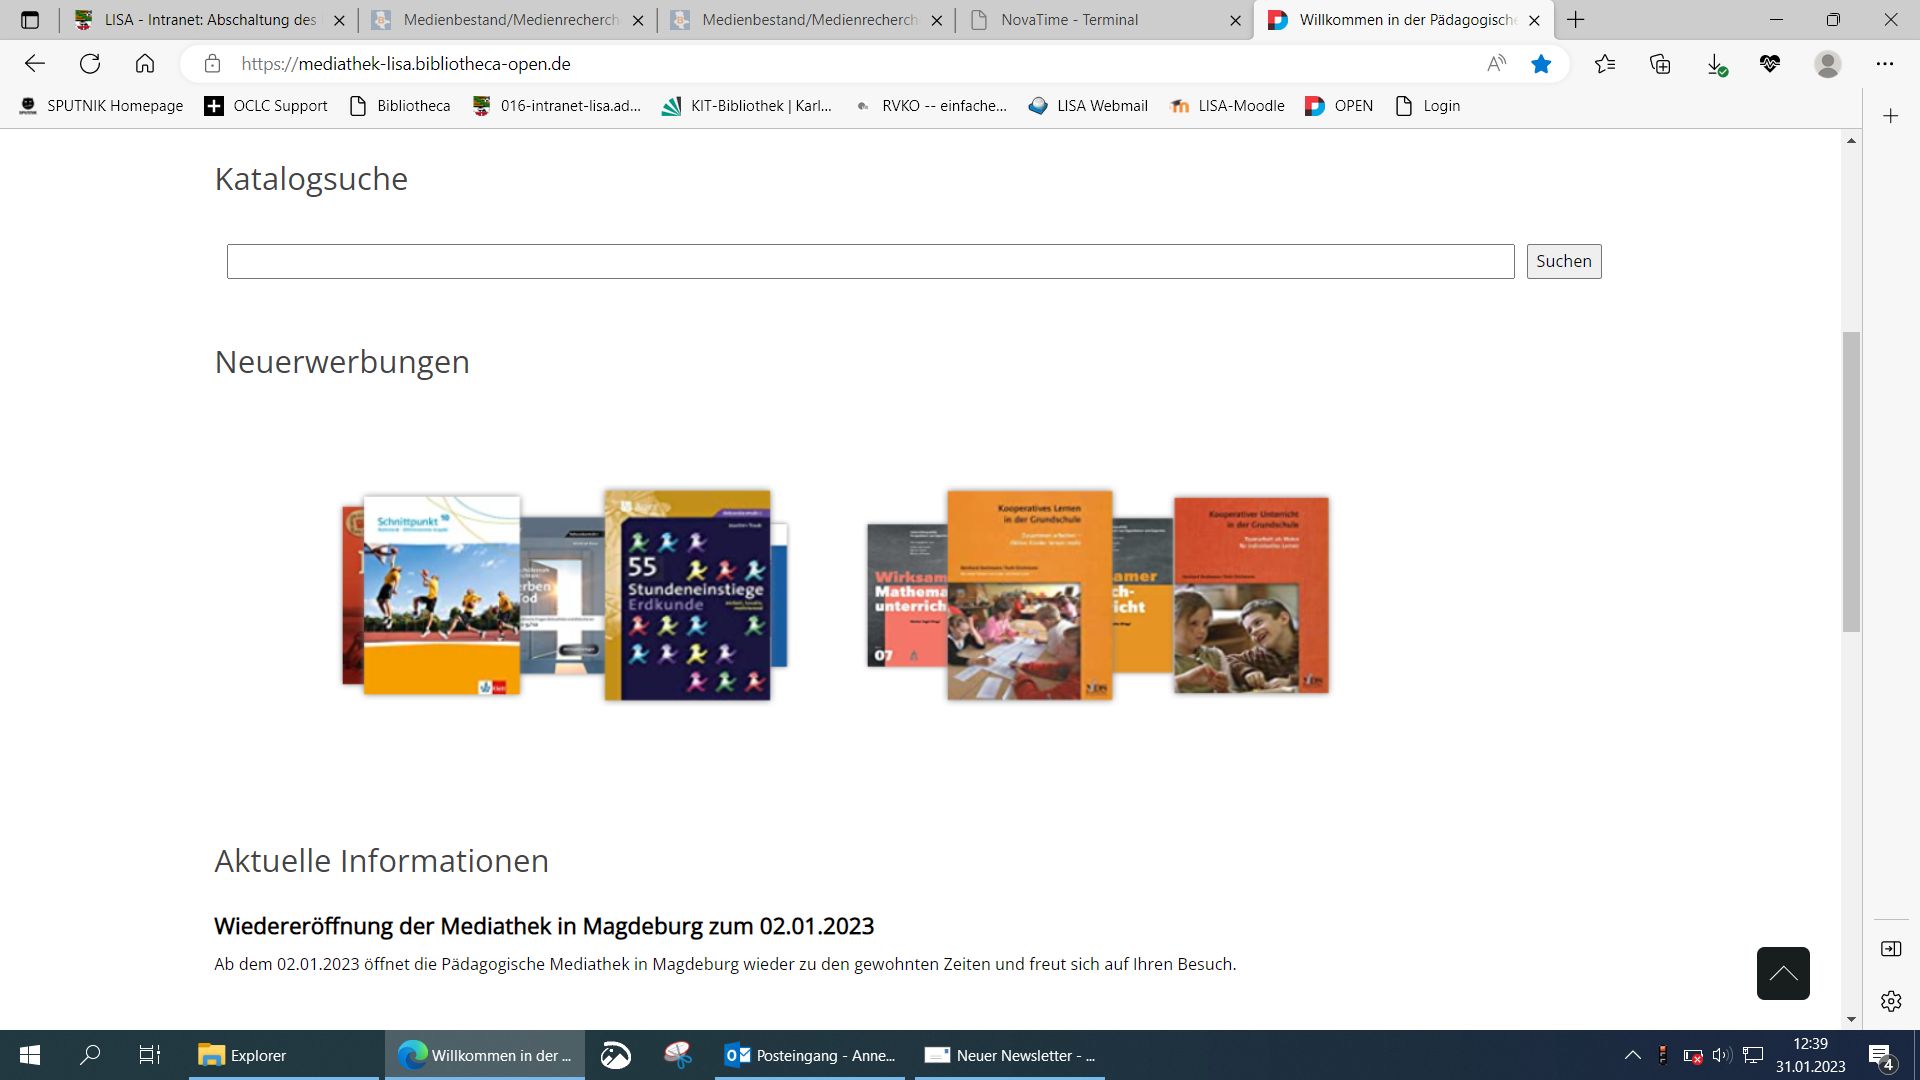1920x1080 pixels.
Task: Open Explorer from the taskbar
Action: coord(284,1055)
